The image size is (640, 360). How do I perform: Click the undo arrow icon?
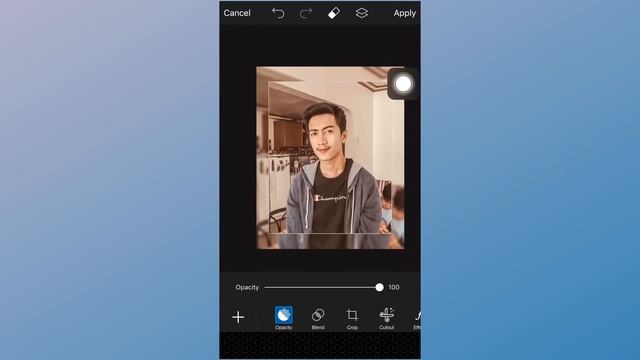[278, 13]
